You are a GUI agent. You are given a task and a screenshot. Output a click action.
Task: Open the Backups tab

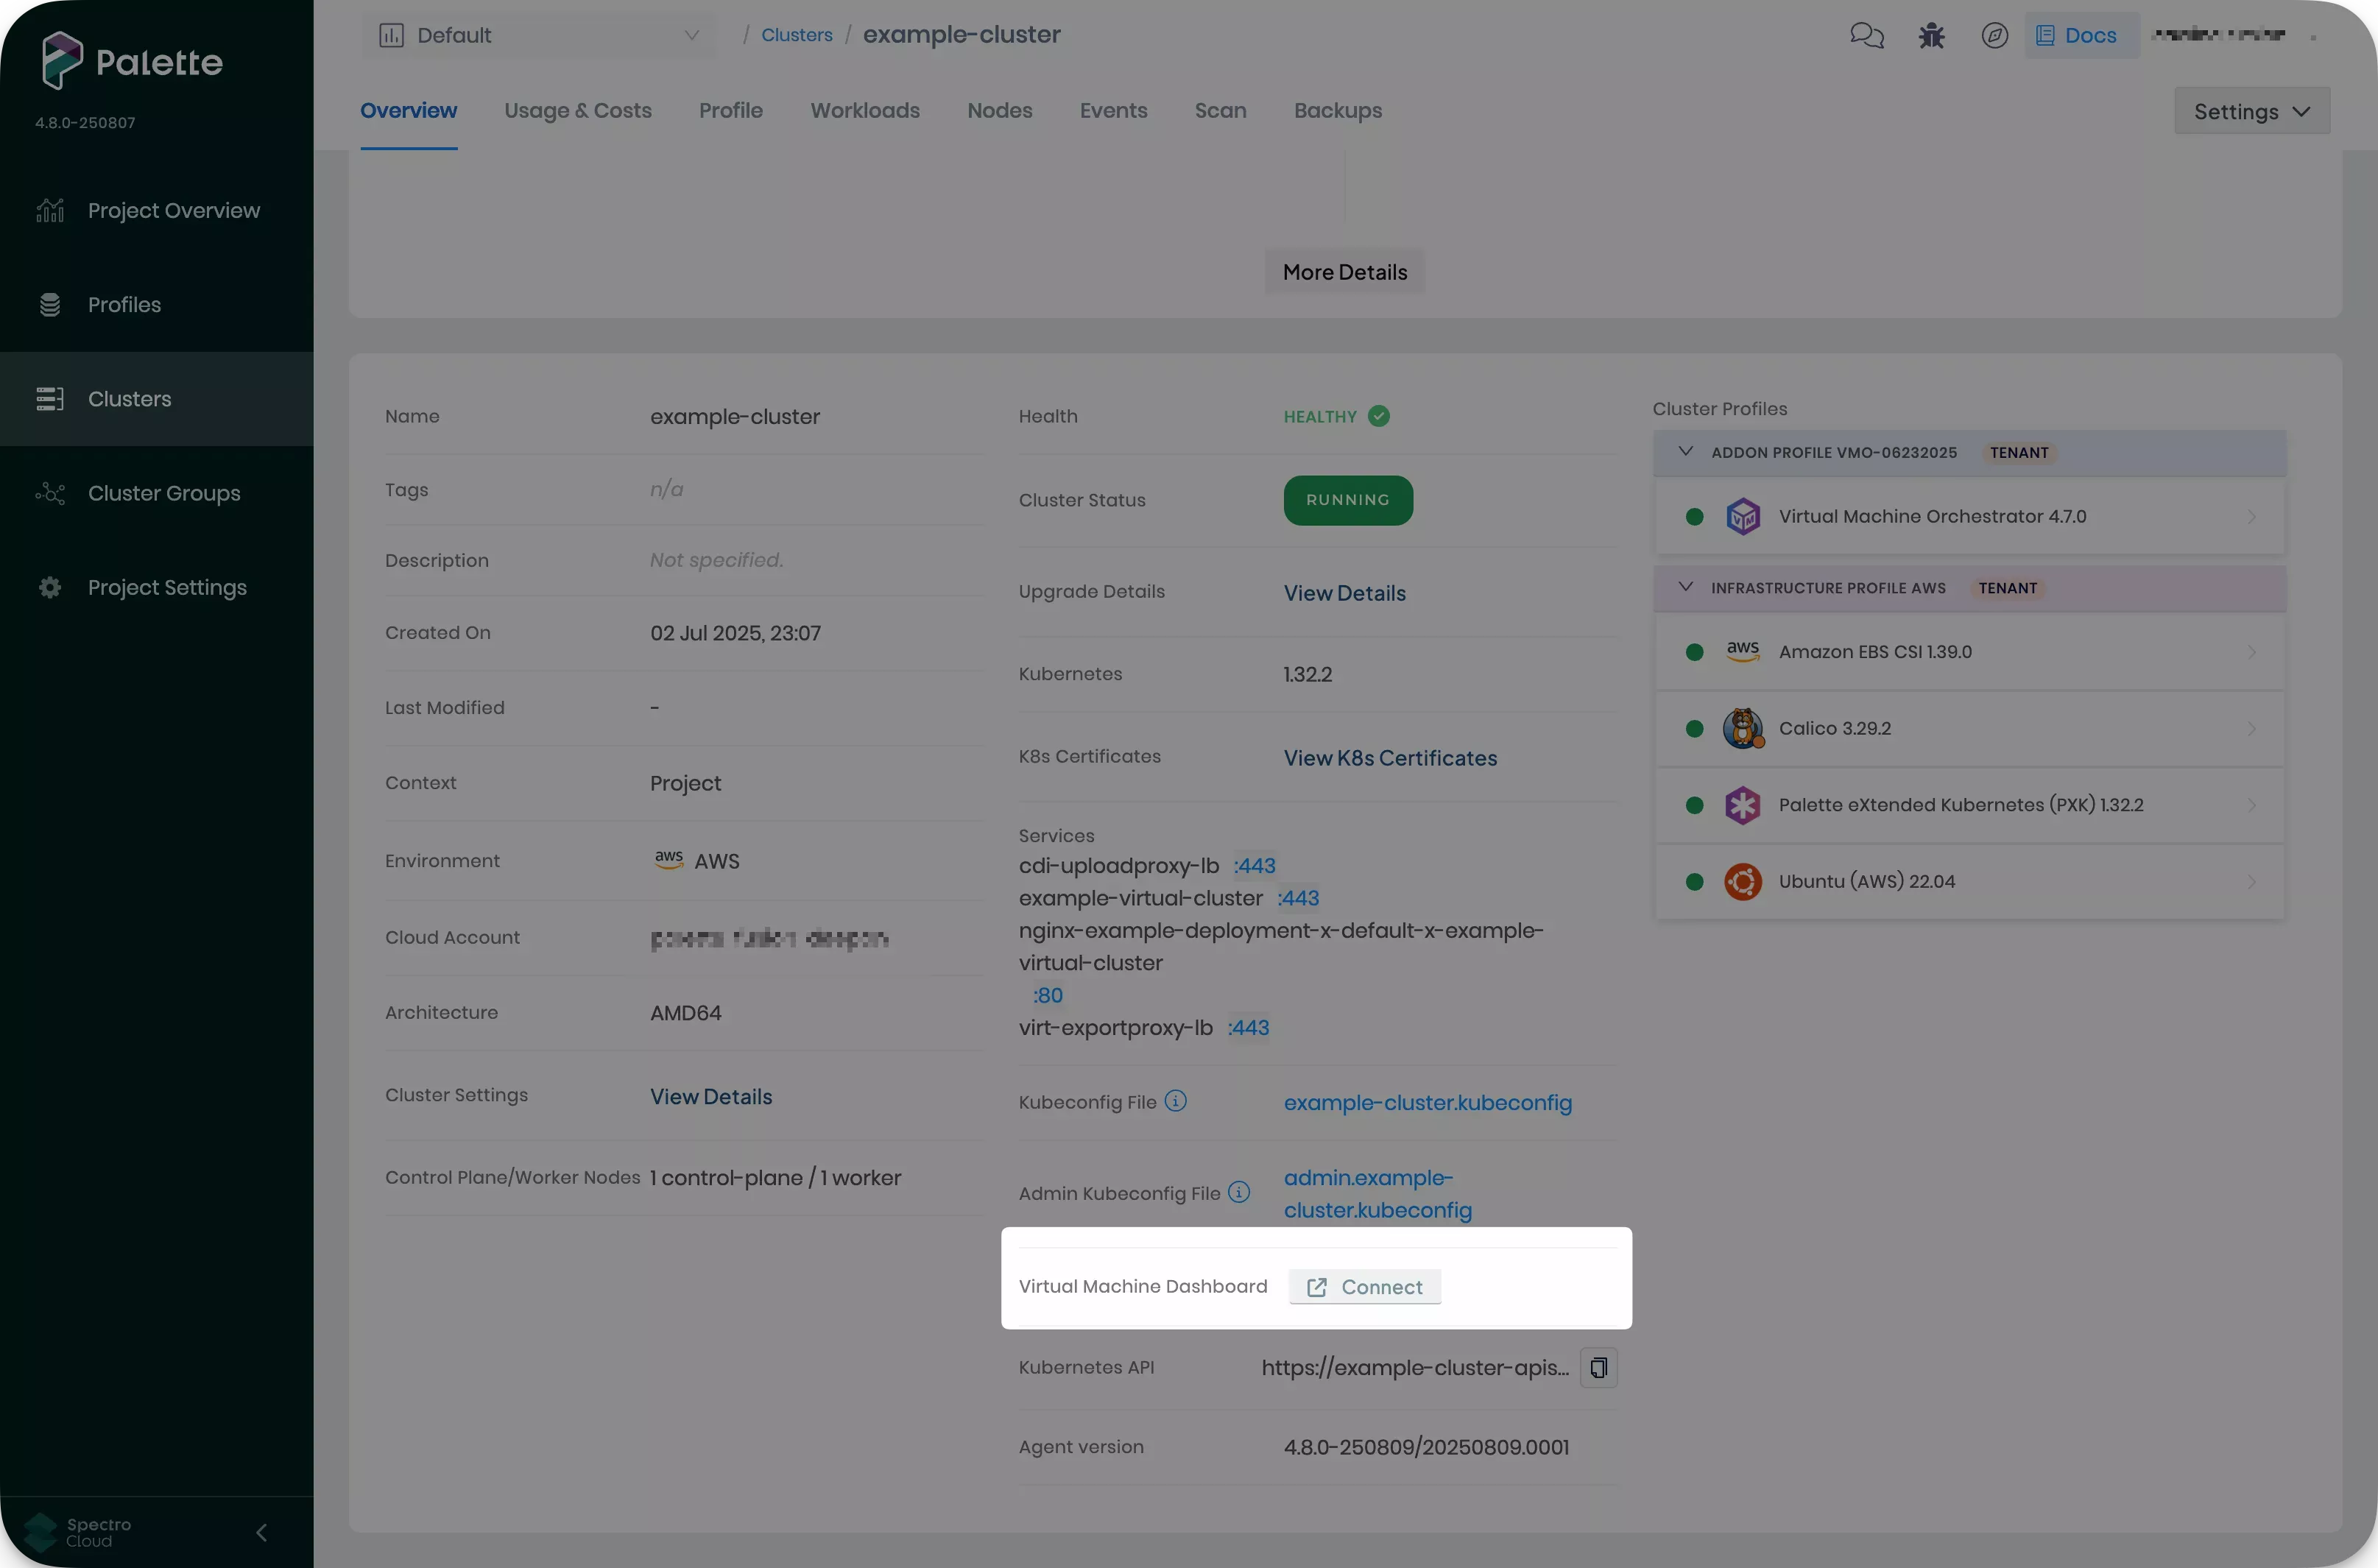click(1338, 111)
